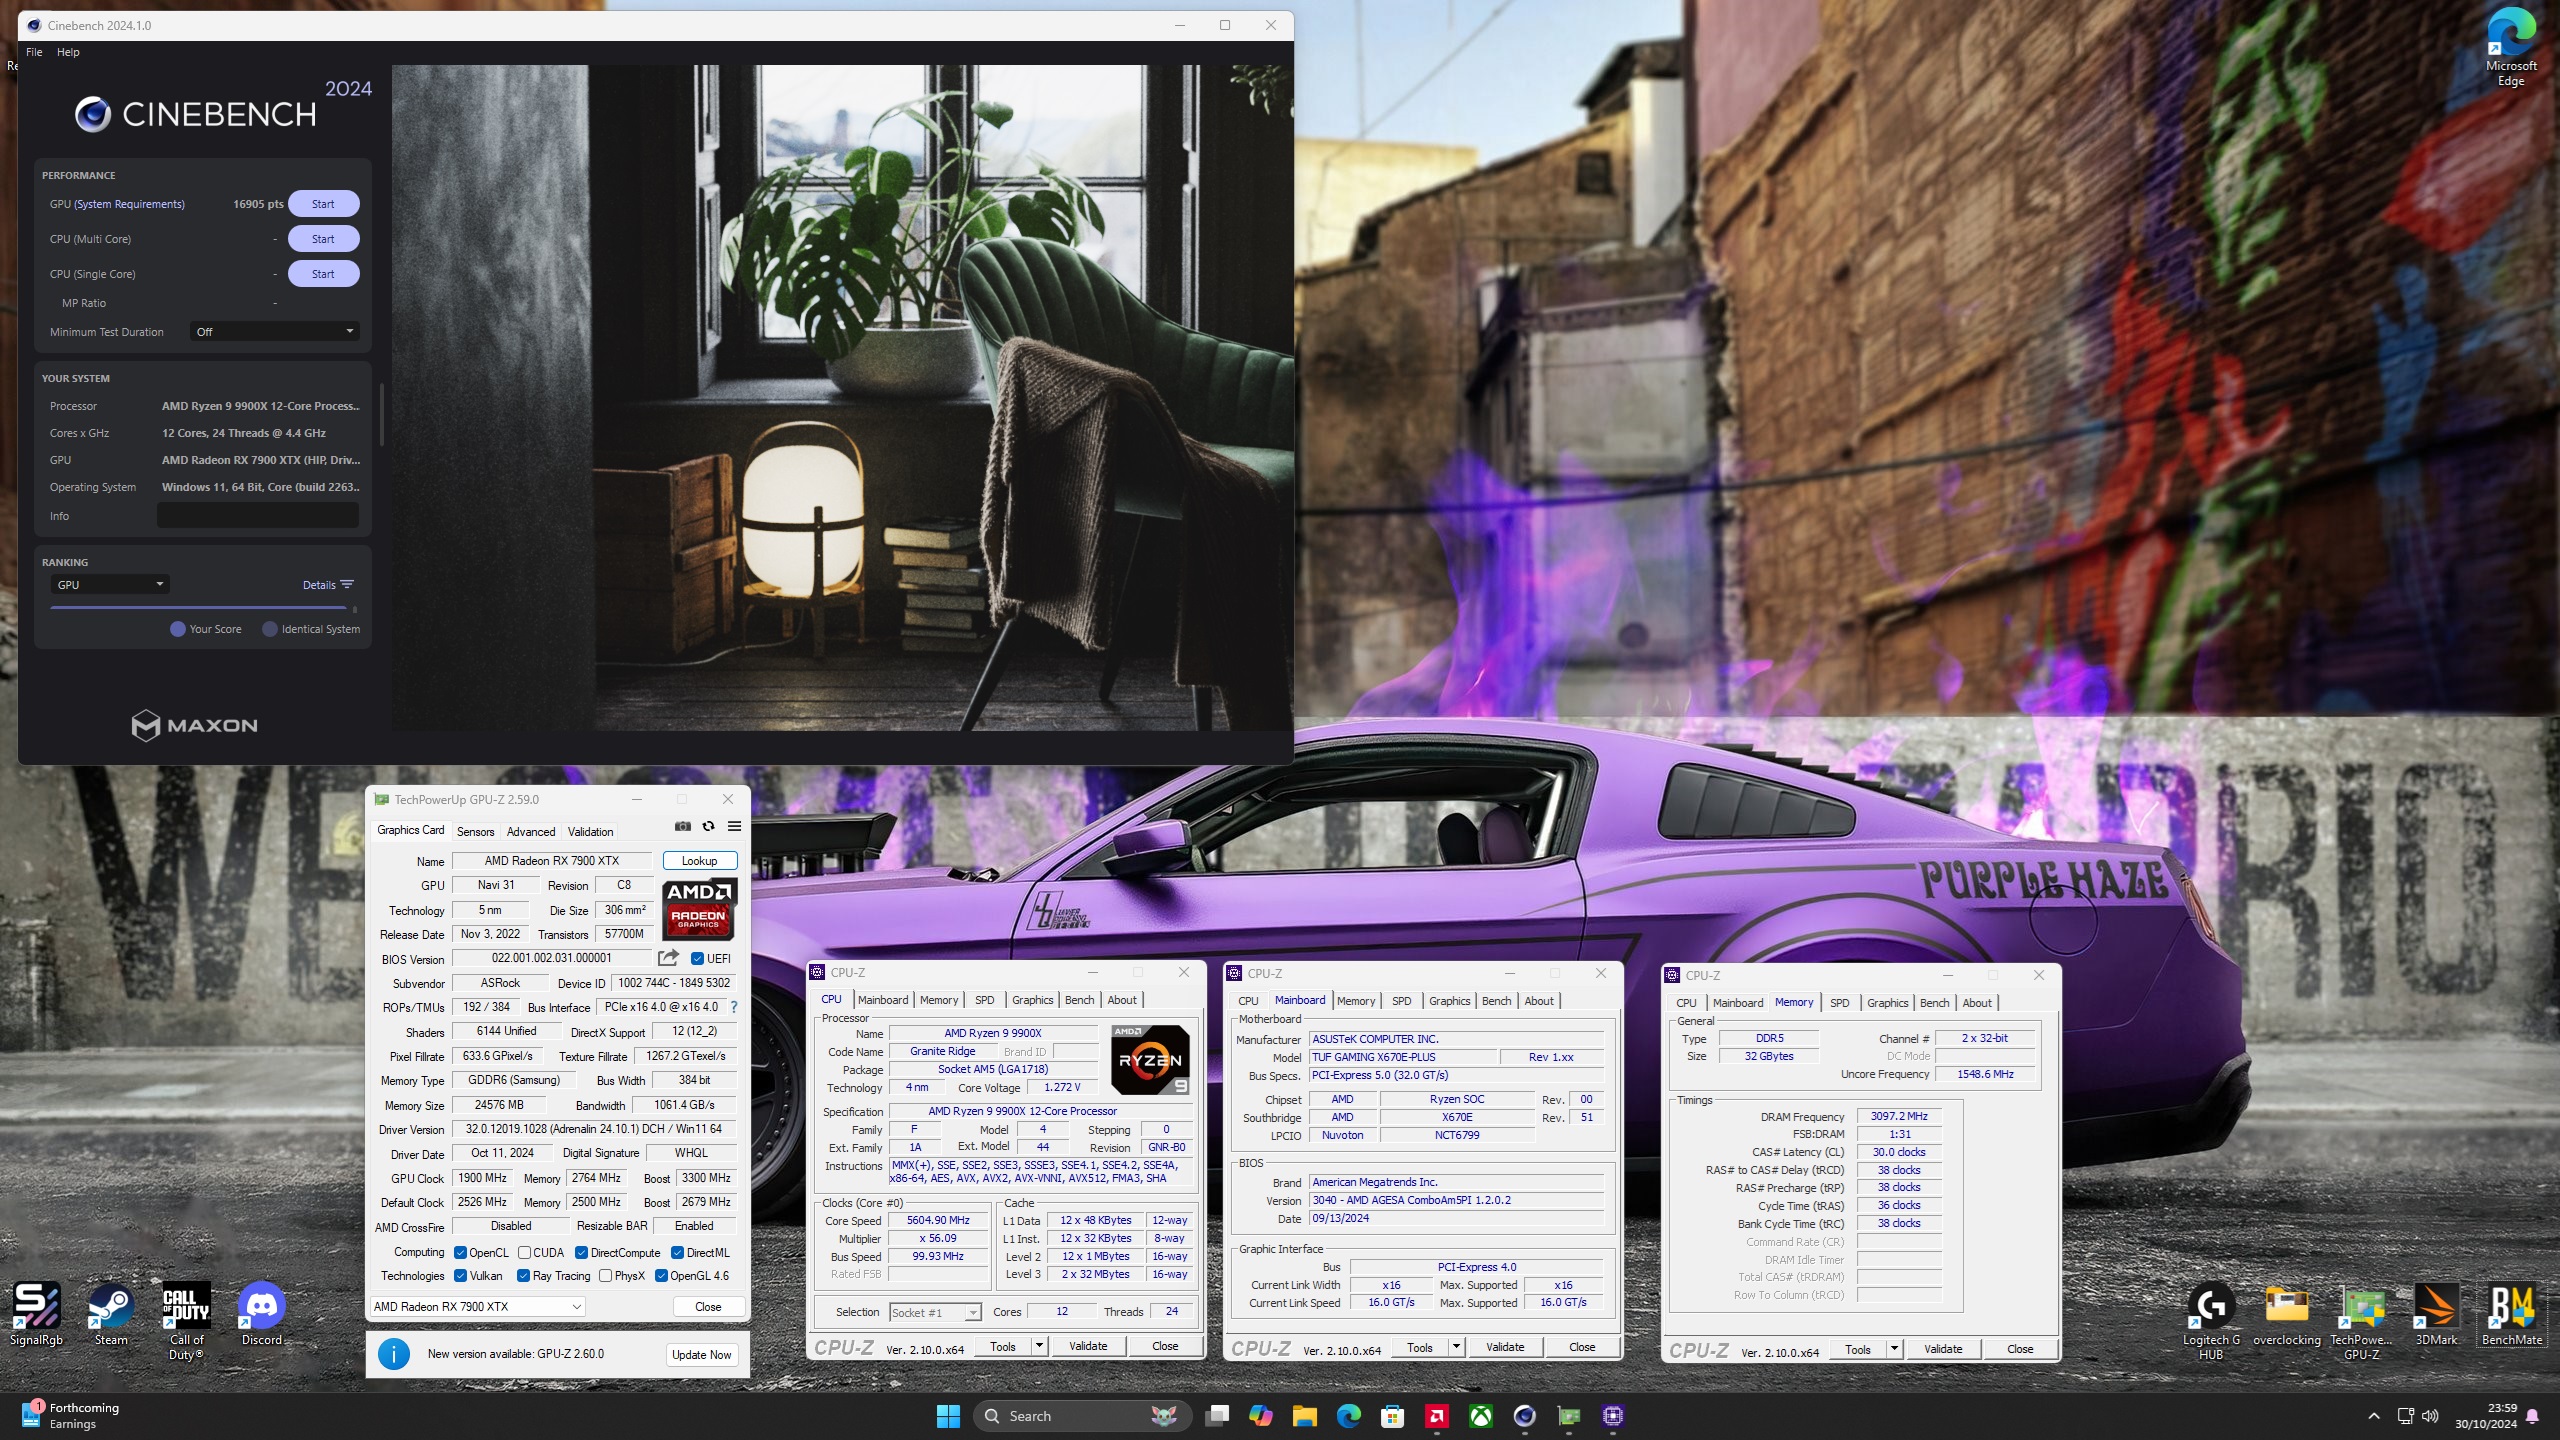Open Microsoft Edge desktop shortcut
Image resolution: width=2560 pixels, height=1440 pixels.
2511,45
